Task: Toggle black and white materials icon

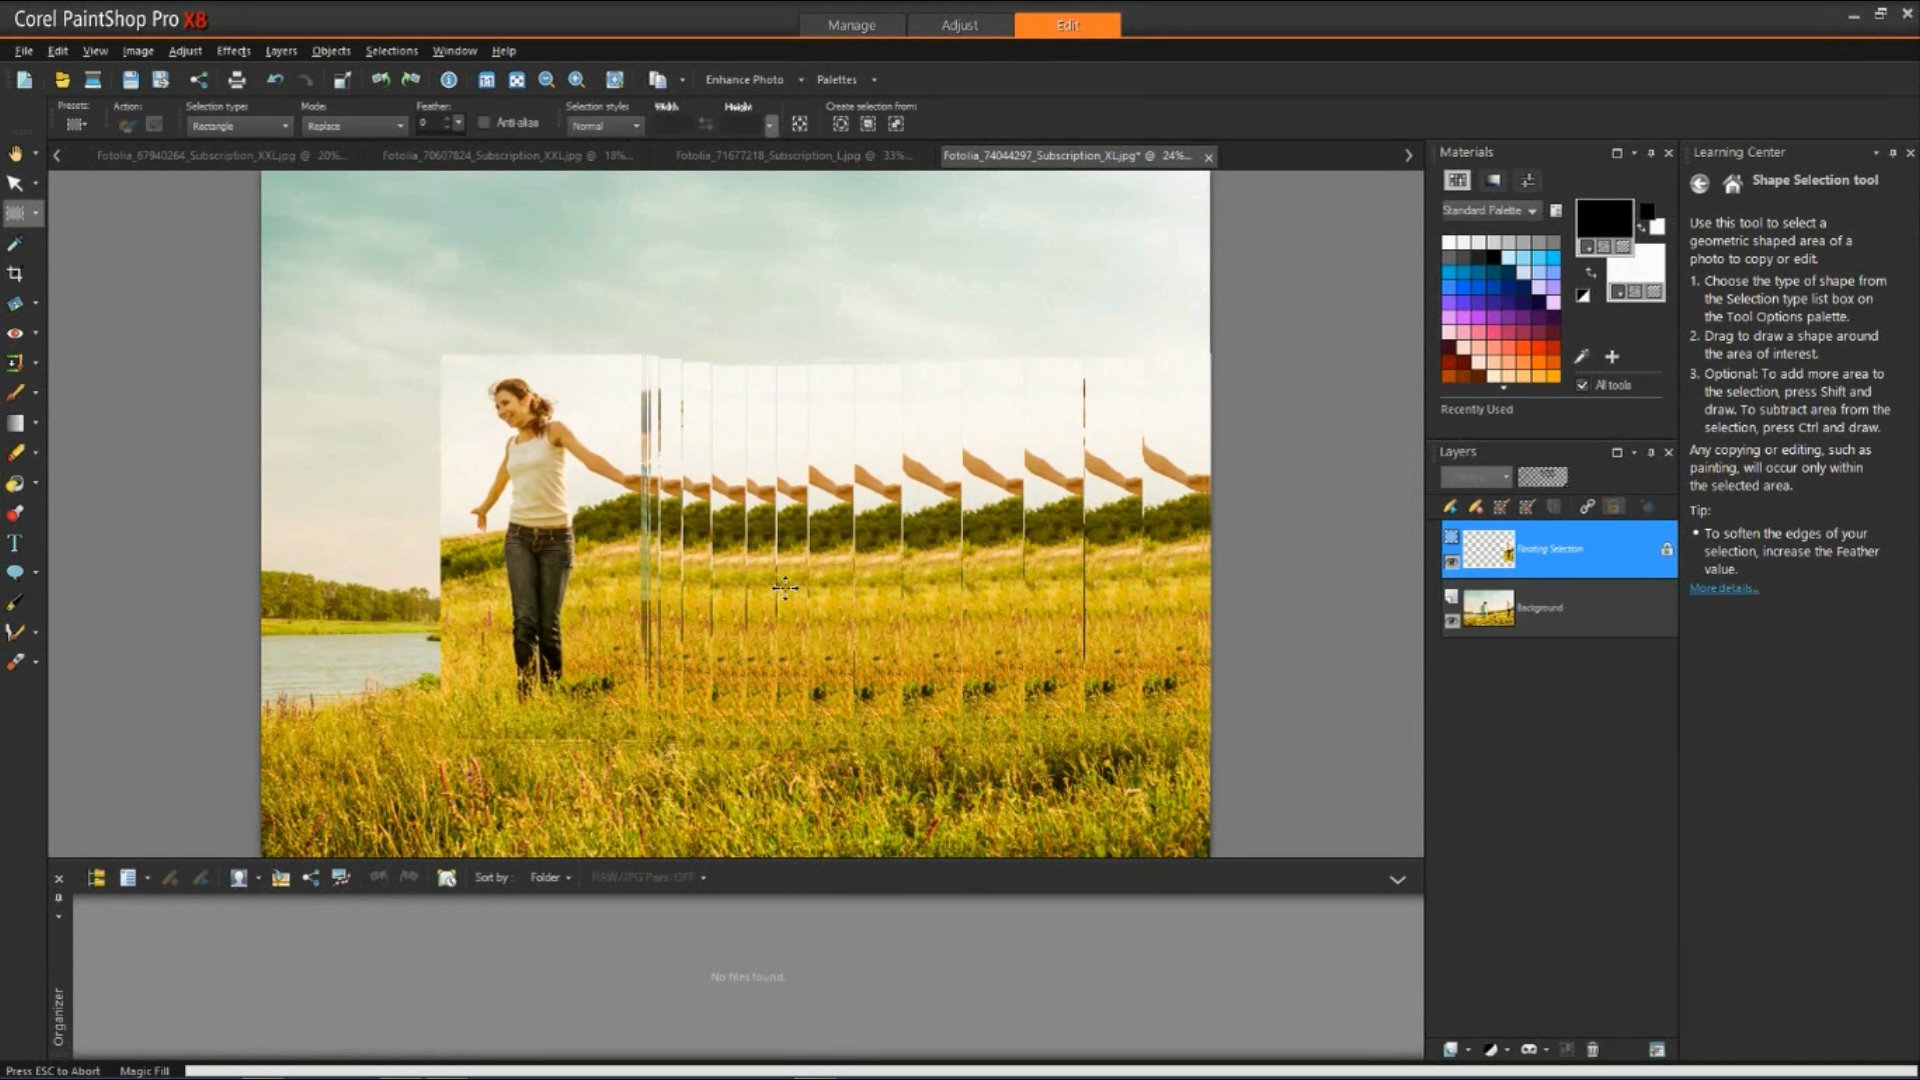Action: coord(1583,295)
